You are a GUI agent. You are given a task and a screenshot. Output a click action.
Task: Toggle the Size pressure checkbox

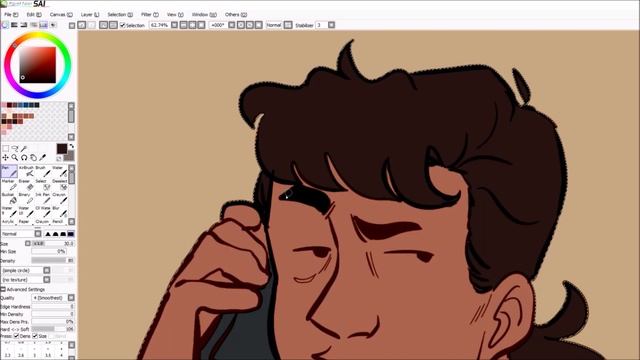(35, 336)
